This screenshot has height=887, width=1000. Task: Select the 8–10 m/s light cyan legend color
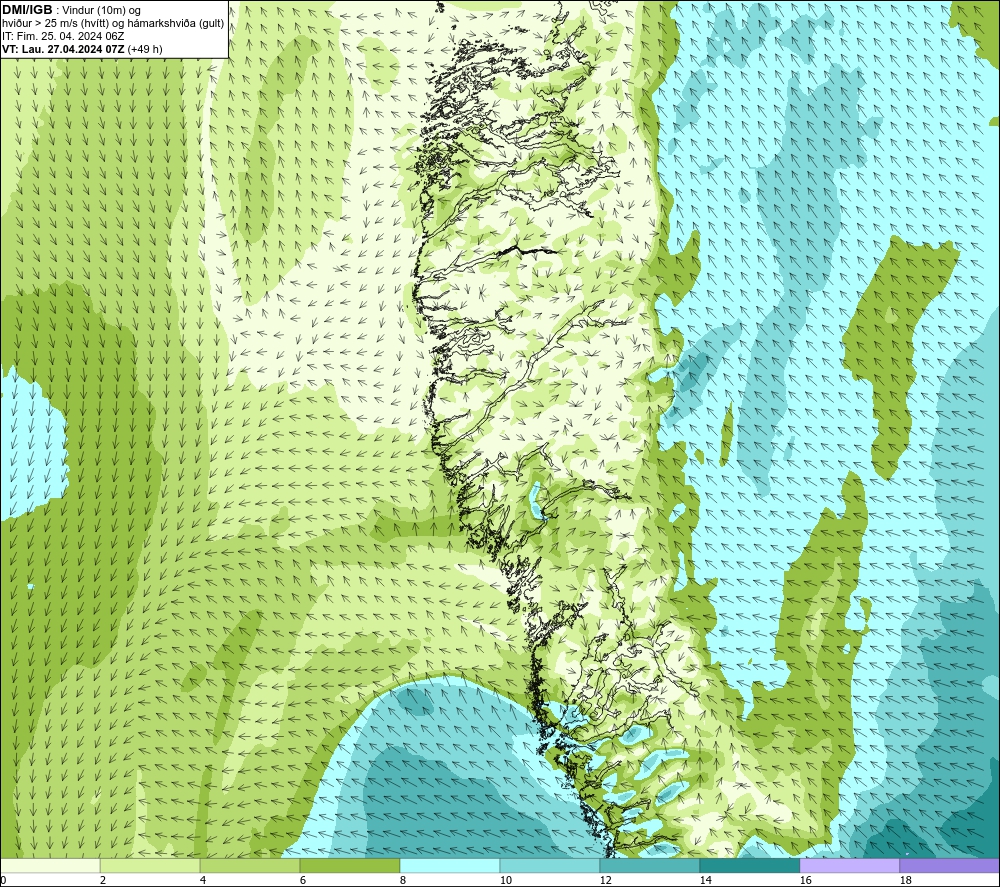[x=450, y=866]
